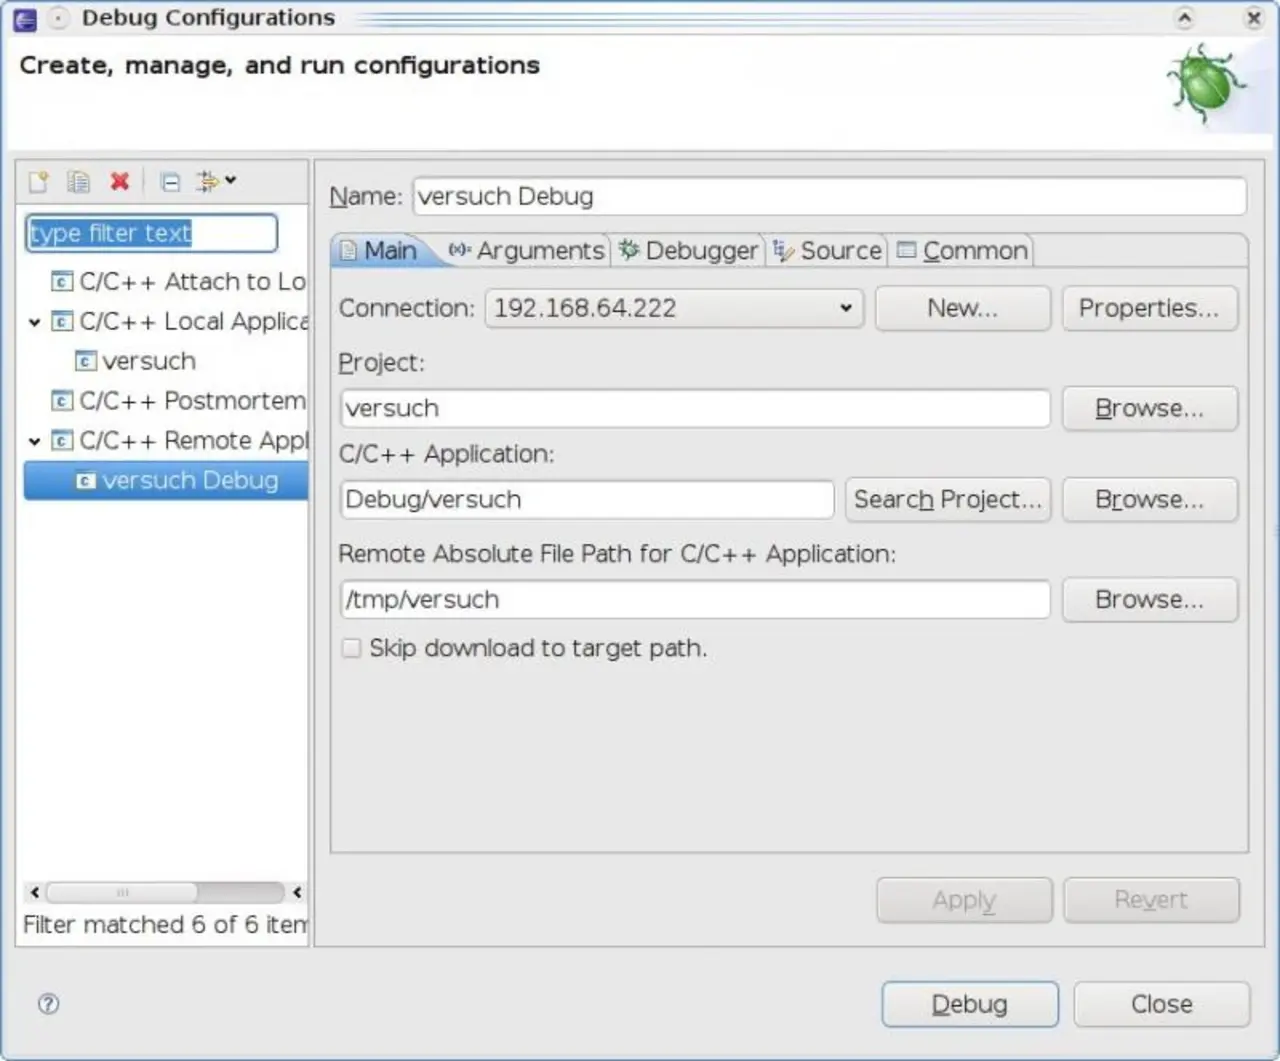Enable Skip download to target path
Image resolution: width=1280 pixels, height=1061 pixels.
pyautogui.click(x=351, y=648)
